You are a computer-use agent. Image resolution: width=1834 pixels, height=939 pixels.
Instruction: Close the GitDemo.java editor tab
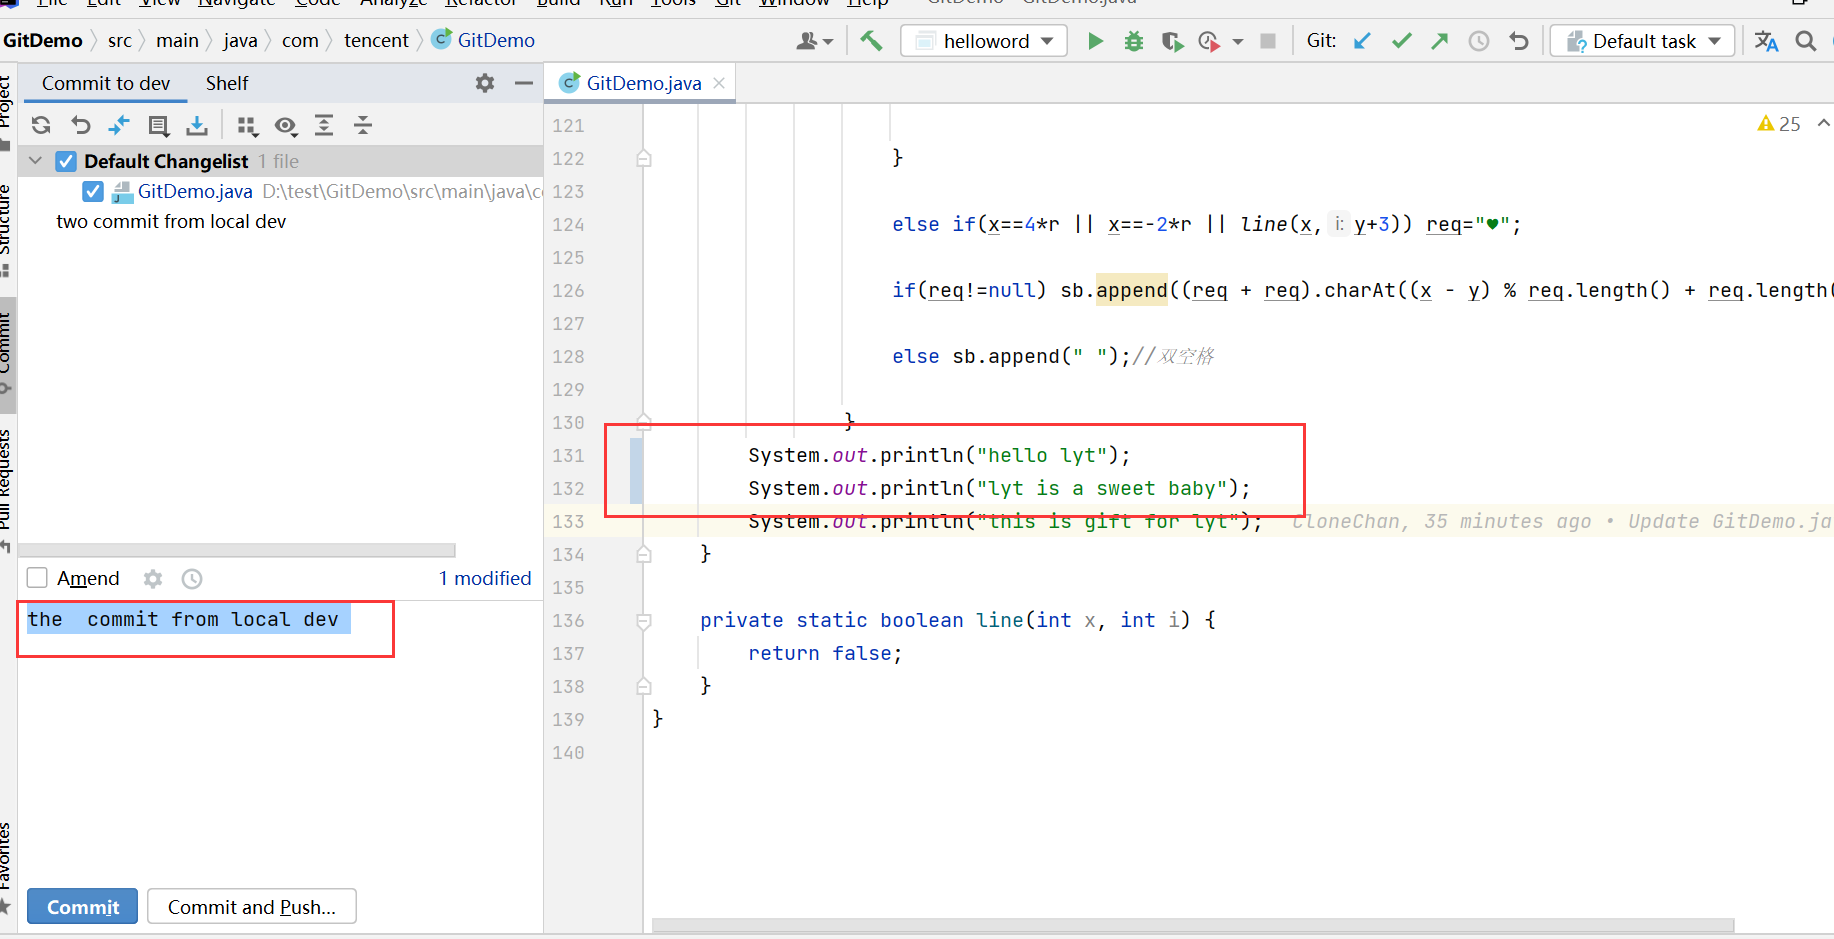click(719, 83)
